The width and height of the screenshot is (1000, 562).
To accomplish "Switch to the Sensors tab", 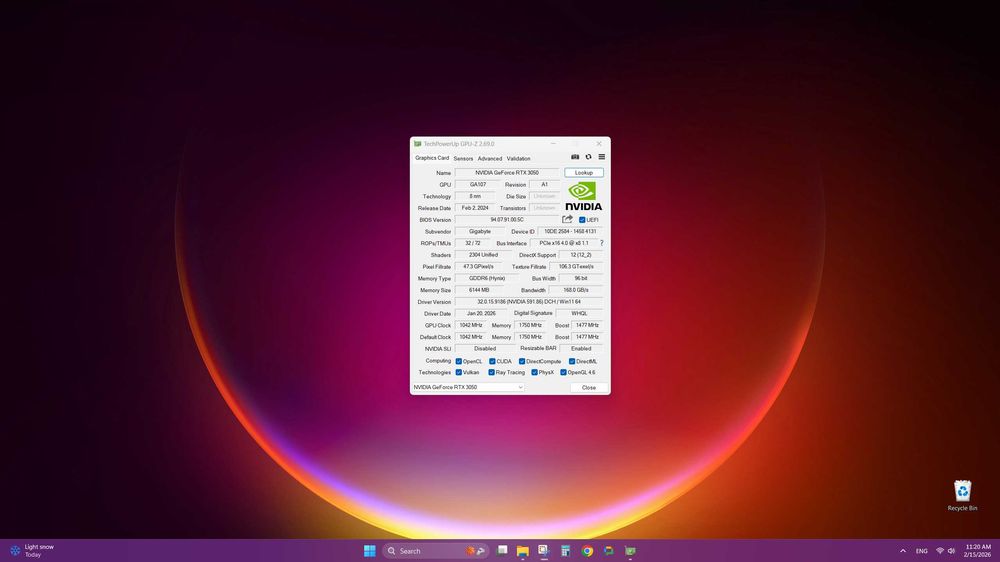I will coord(463,159).
